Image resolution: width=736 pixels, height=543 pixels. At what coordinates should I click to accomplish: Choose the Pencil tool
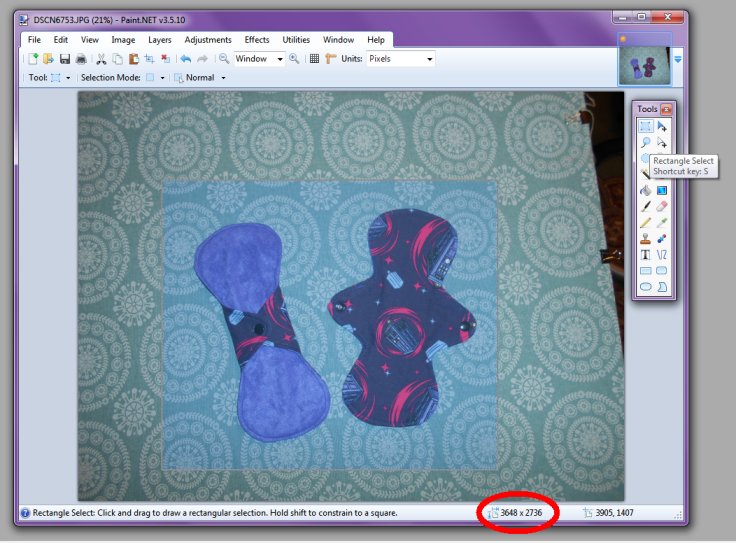pyautogui.click(x=645, y=222)
